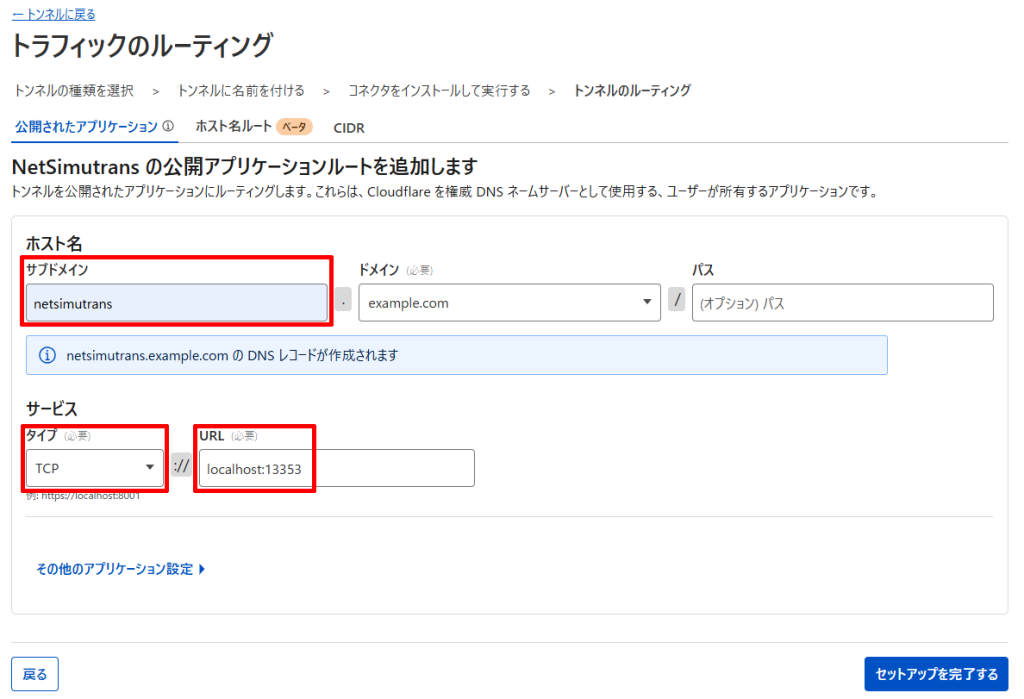Follow the ← トンネルに戻る link
Image resolution: width=1024 pixels, height=699 pixels.
click(x=54, y=15)
